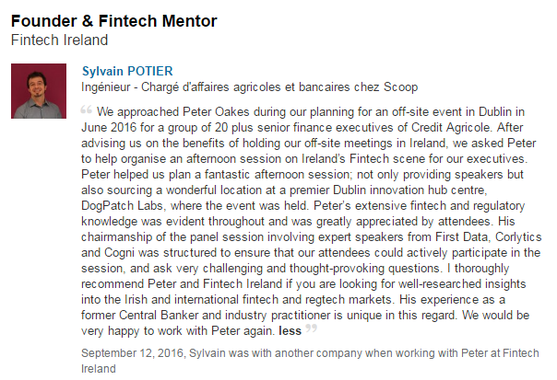This screenshot has width=557, height=380.
Task: Click the "September 12, 2016" date
Action: pos(133,353)
